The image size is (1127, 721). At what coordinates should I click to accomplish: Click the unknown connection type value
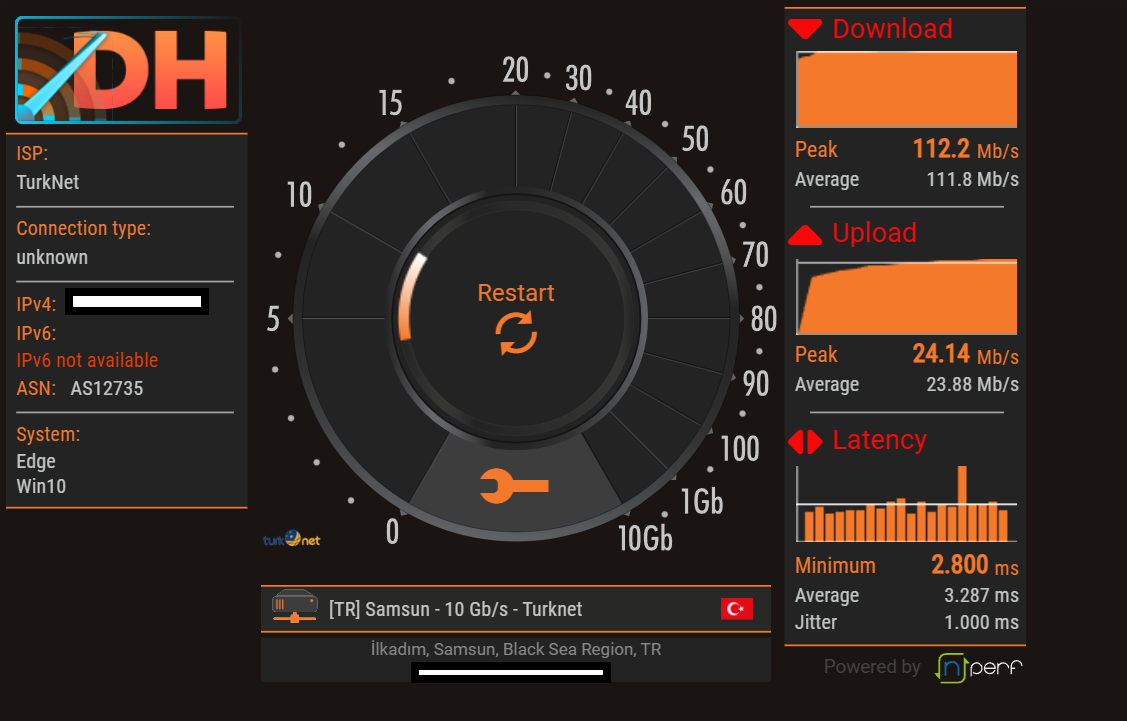click(x=52, y=257)
